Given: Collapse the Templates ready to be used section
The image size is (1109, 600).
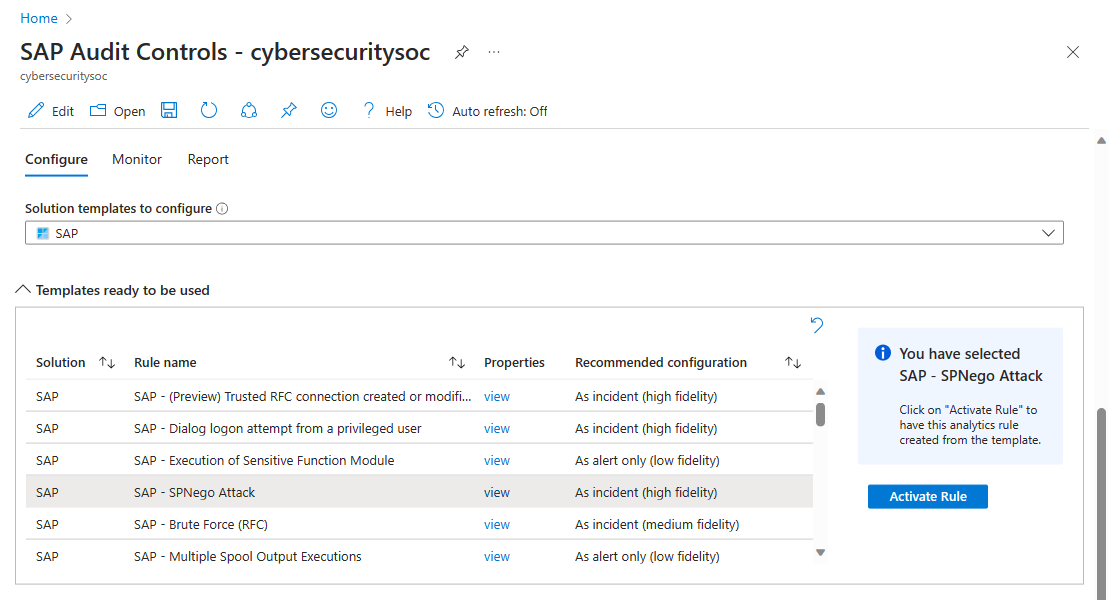Looking at the screenshot, I should click(23, 289).
